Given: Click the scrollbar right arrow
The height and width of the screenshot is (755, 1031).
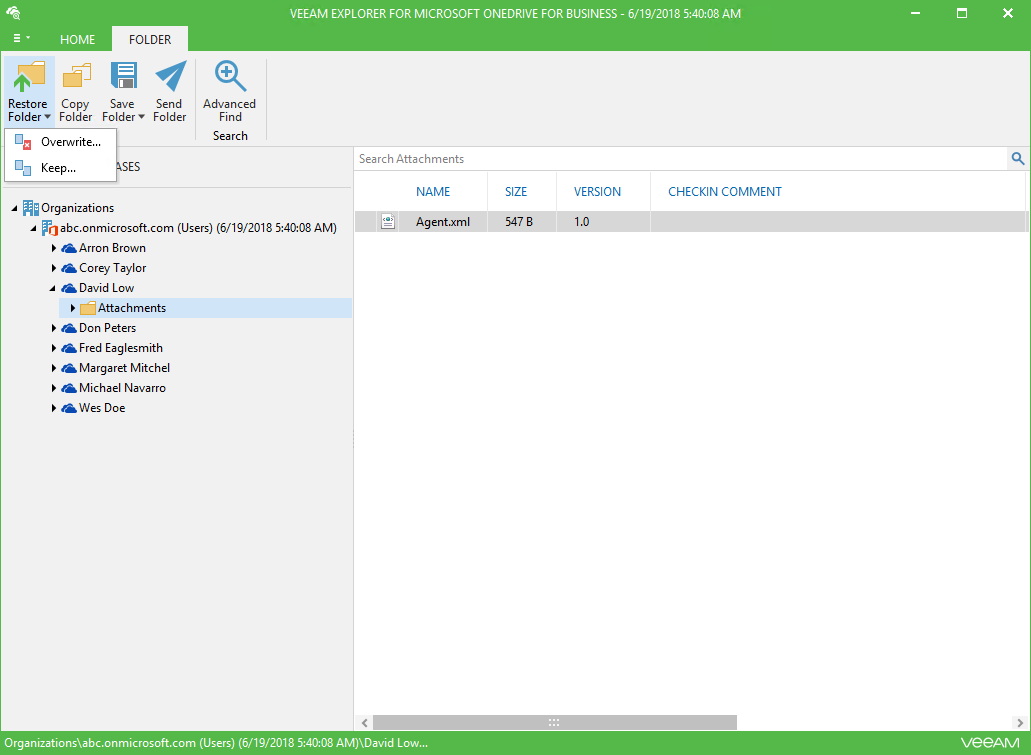Looking at the screenshot, I should click(x=1020, y=723).
